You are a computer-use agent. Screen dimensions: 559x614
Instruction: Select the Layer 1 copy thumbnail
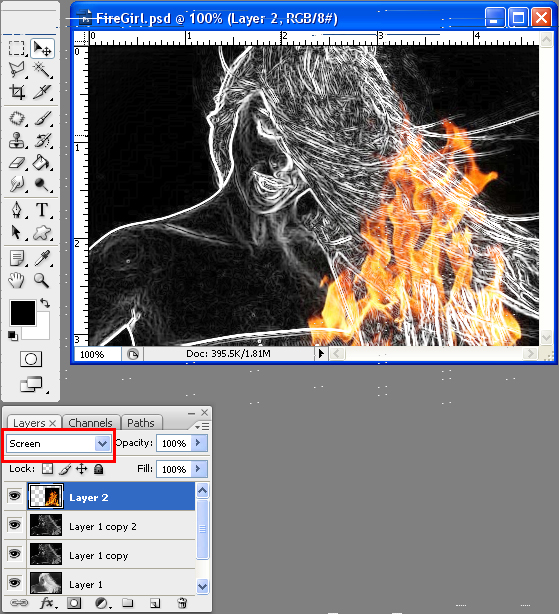coord(46,554)
